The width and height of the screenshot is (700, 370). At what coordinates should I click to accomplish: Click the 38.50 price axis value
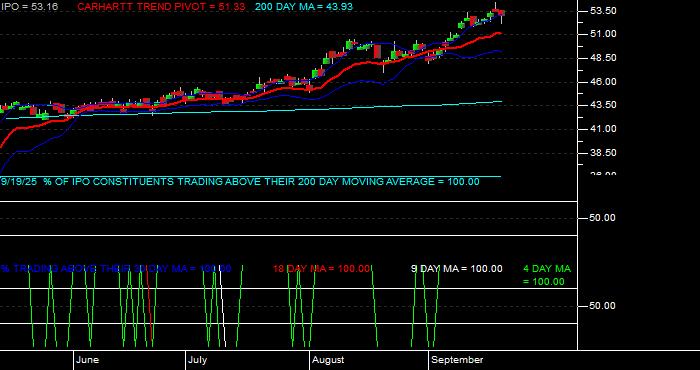603,153
